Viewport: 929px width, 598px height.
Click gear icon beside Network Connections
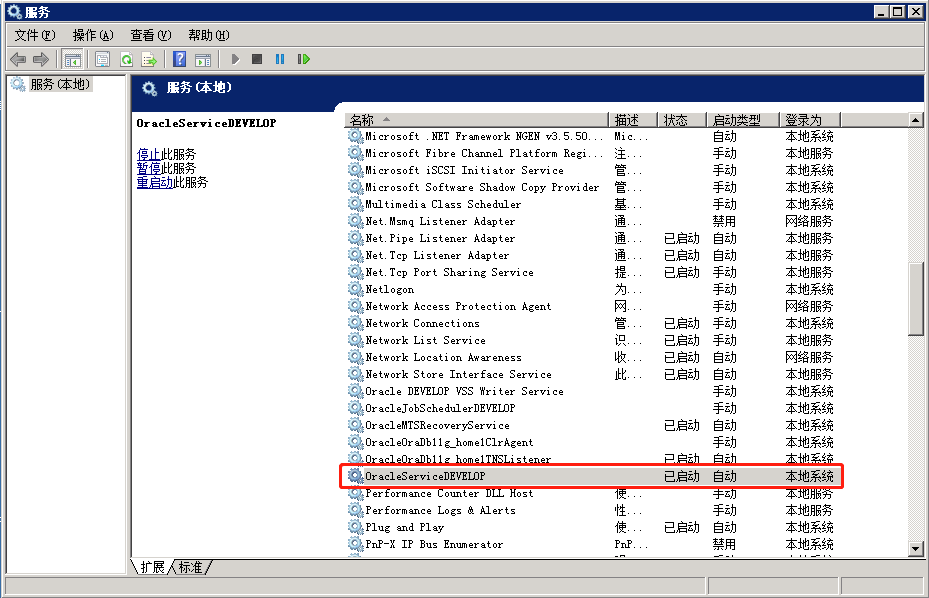[355, 323]
